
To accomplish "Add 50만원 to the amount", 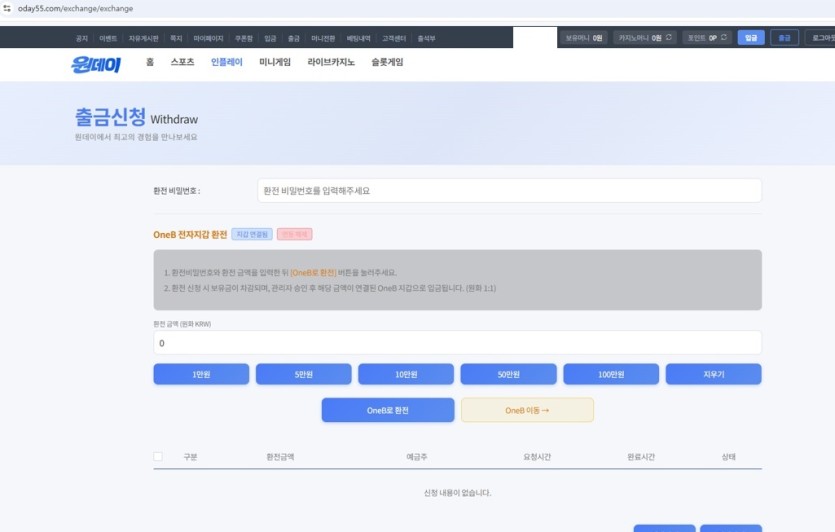I will click(x=509, y=374).
